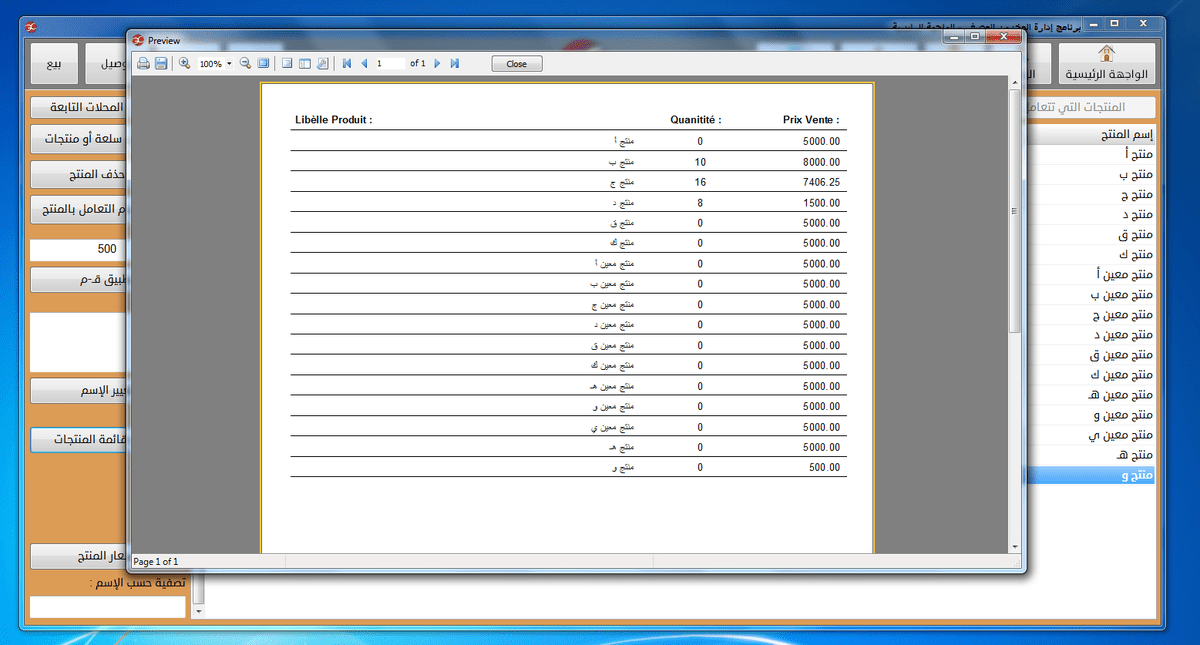Click the home icon on الواجهة الرئيسية button
Viewport: 1200px width, 645px height.
coord(1106,54)
